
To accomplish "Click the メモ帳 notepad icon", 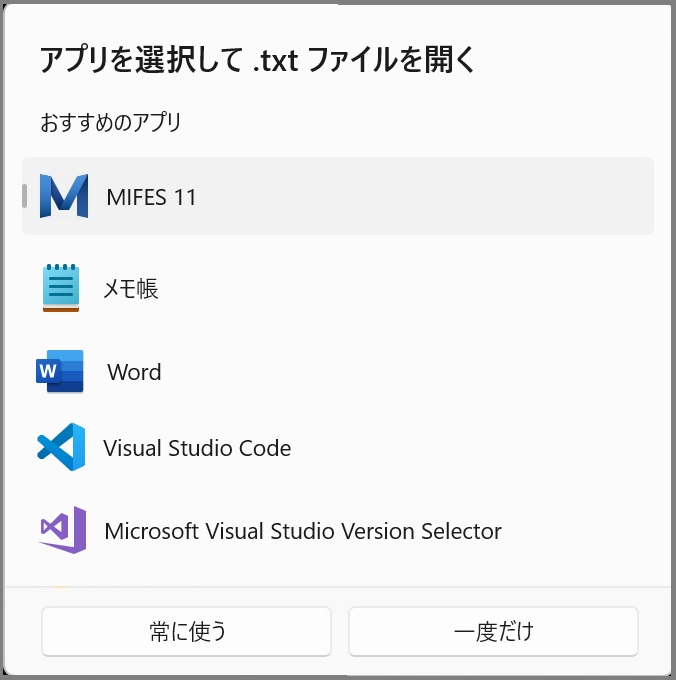I will click(x=61, y=288).
